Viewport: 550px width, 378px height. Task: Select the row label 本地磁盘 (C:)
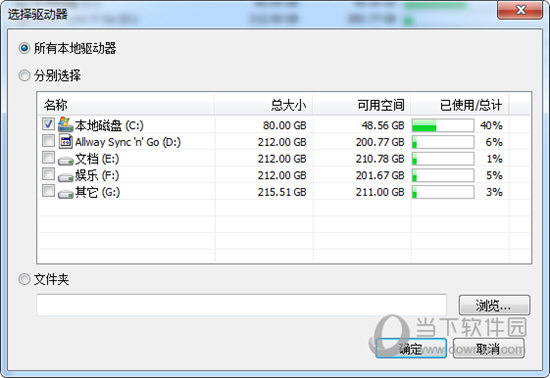coord(109,126)
